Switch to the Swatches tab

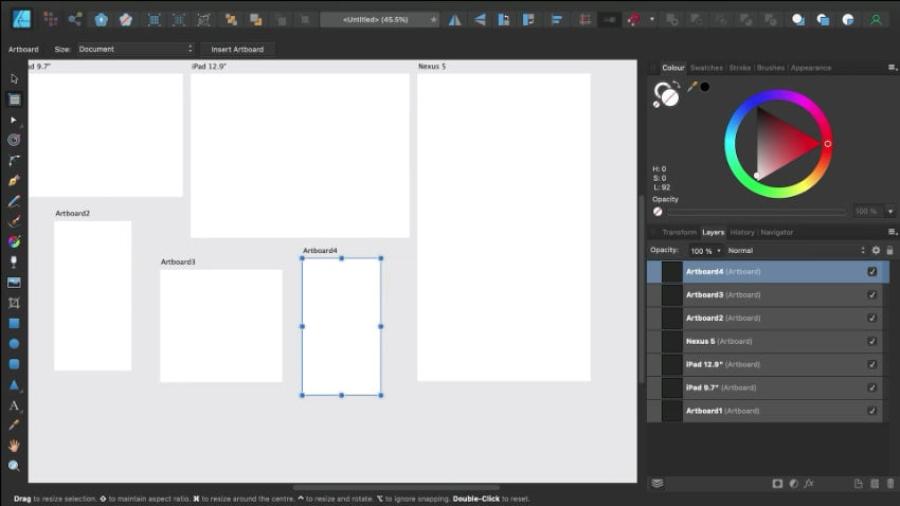click(x=706, y=68)
